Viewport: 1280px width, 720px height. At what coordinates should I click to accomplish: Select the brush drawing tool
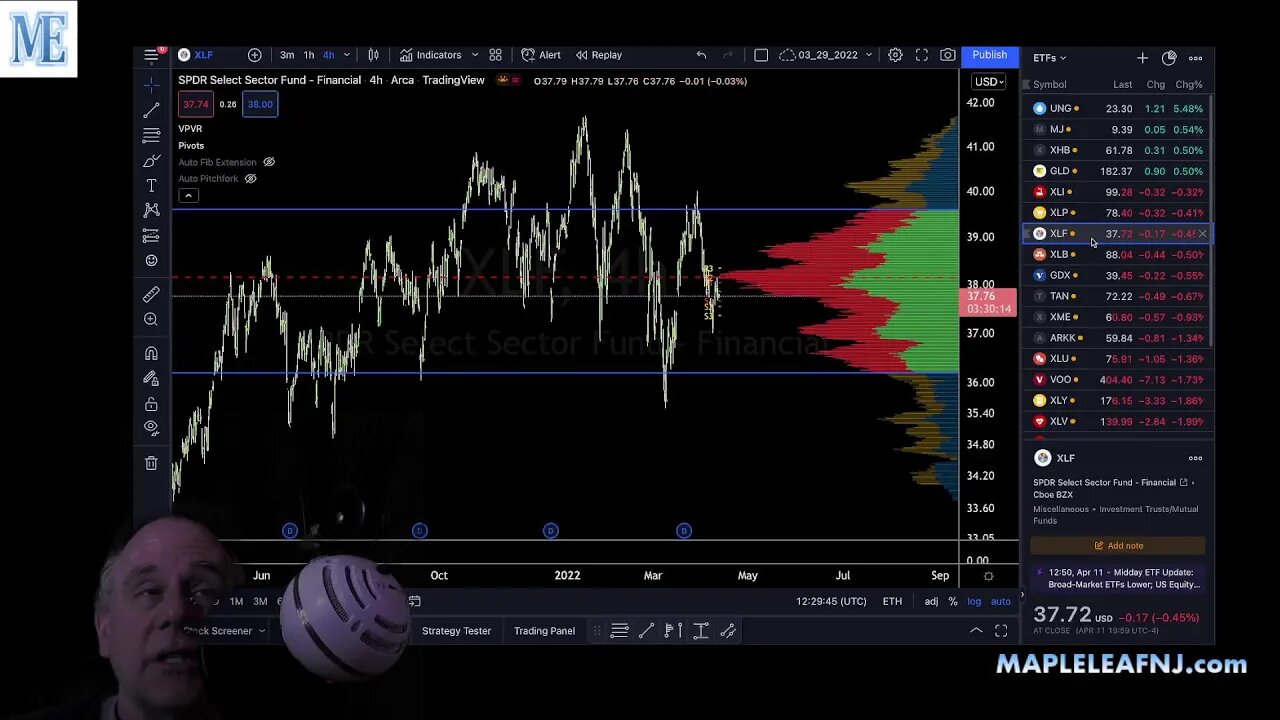(x=151, y=160)
